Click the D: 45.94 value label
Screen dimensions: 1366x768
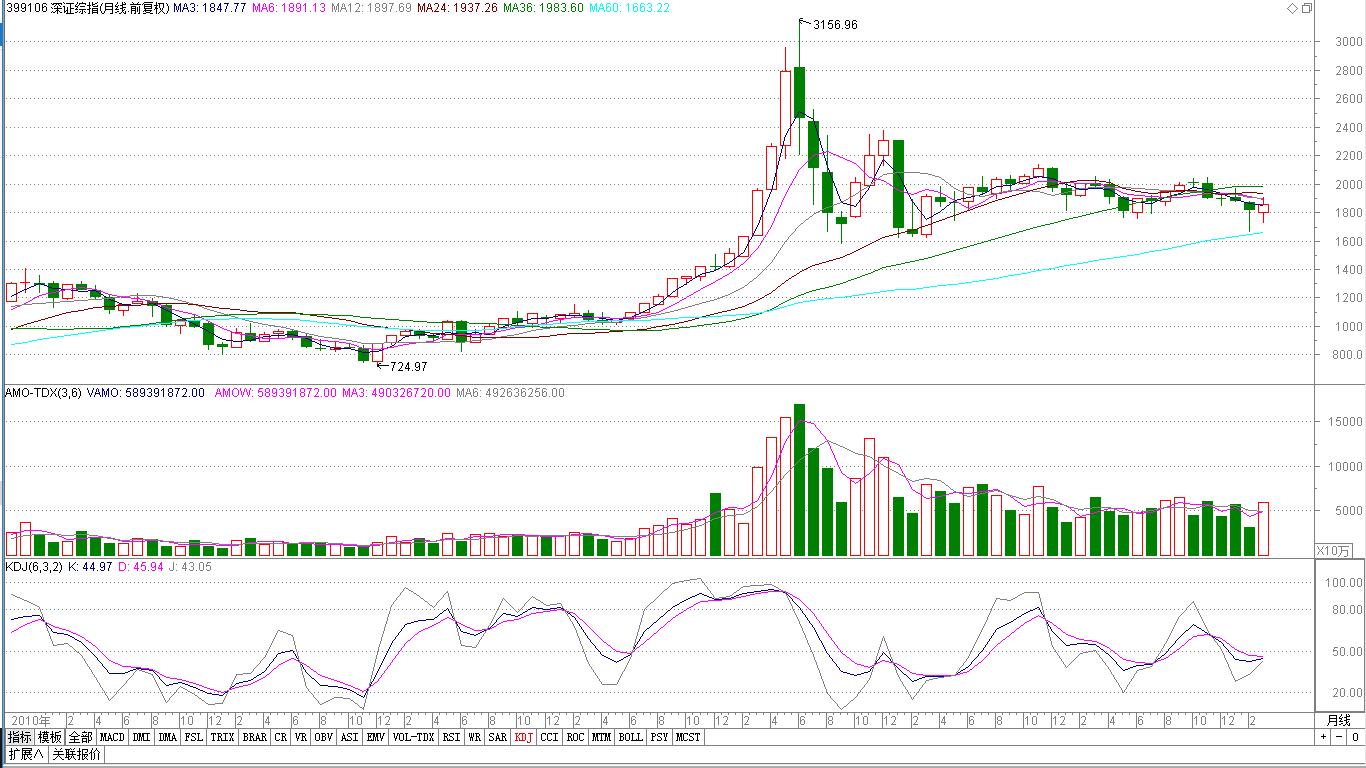(x=141, y=567)
